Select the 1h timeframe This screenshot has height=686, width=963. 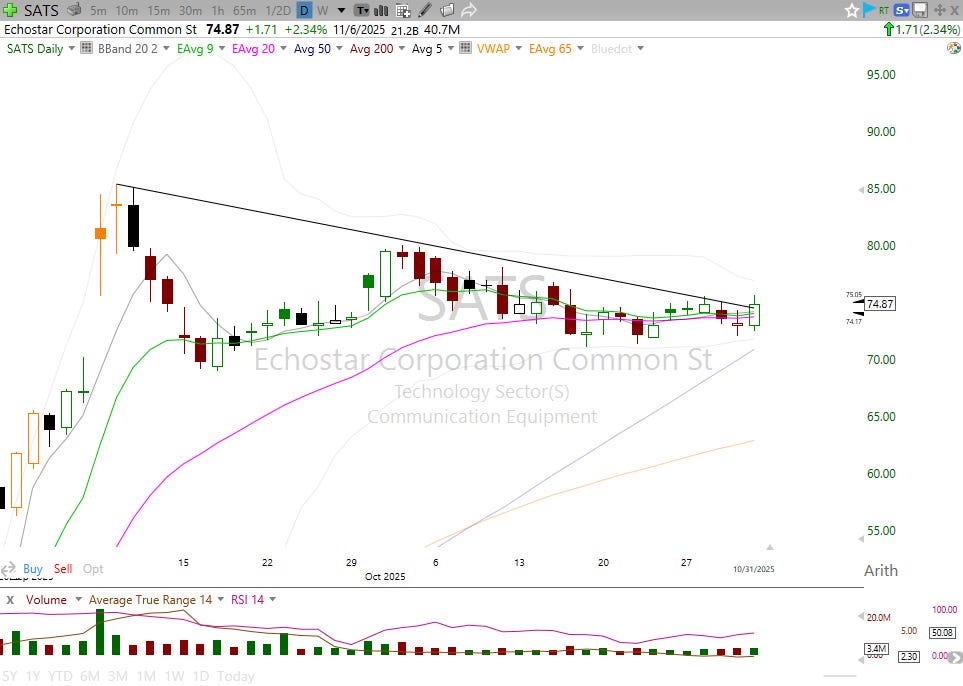(x=217, y=10)
